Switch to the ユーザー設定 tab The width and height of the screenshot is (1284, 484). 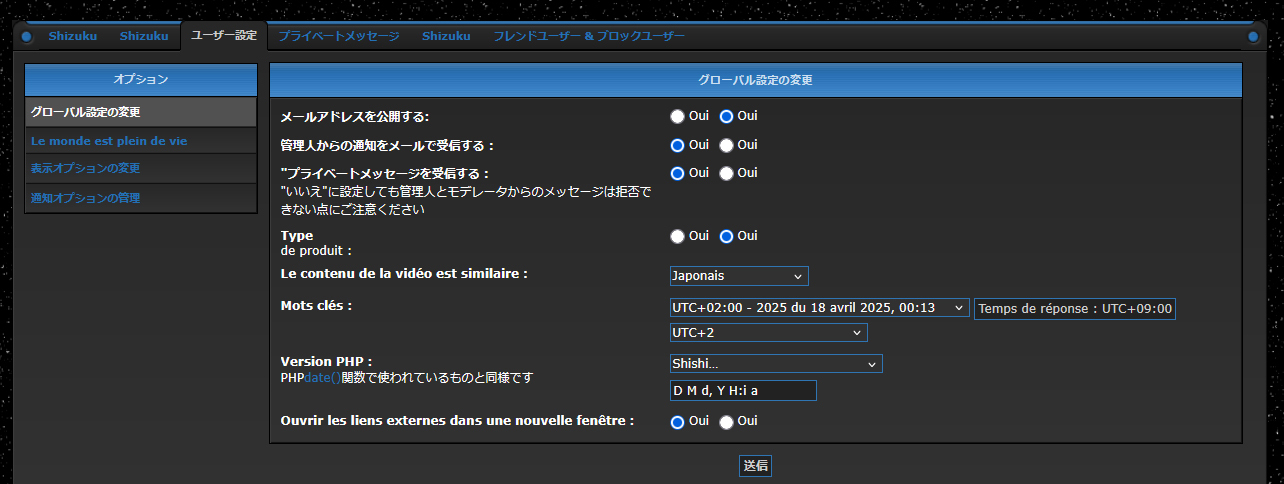224,35
